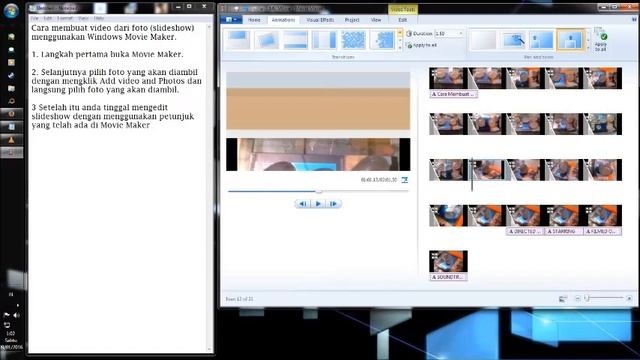This screenshot has width=640, height=360.
Task: Expand the transitions gallery more arrow
Action: (400, 48)
